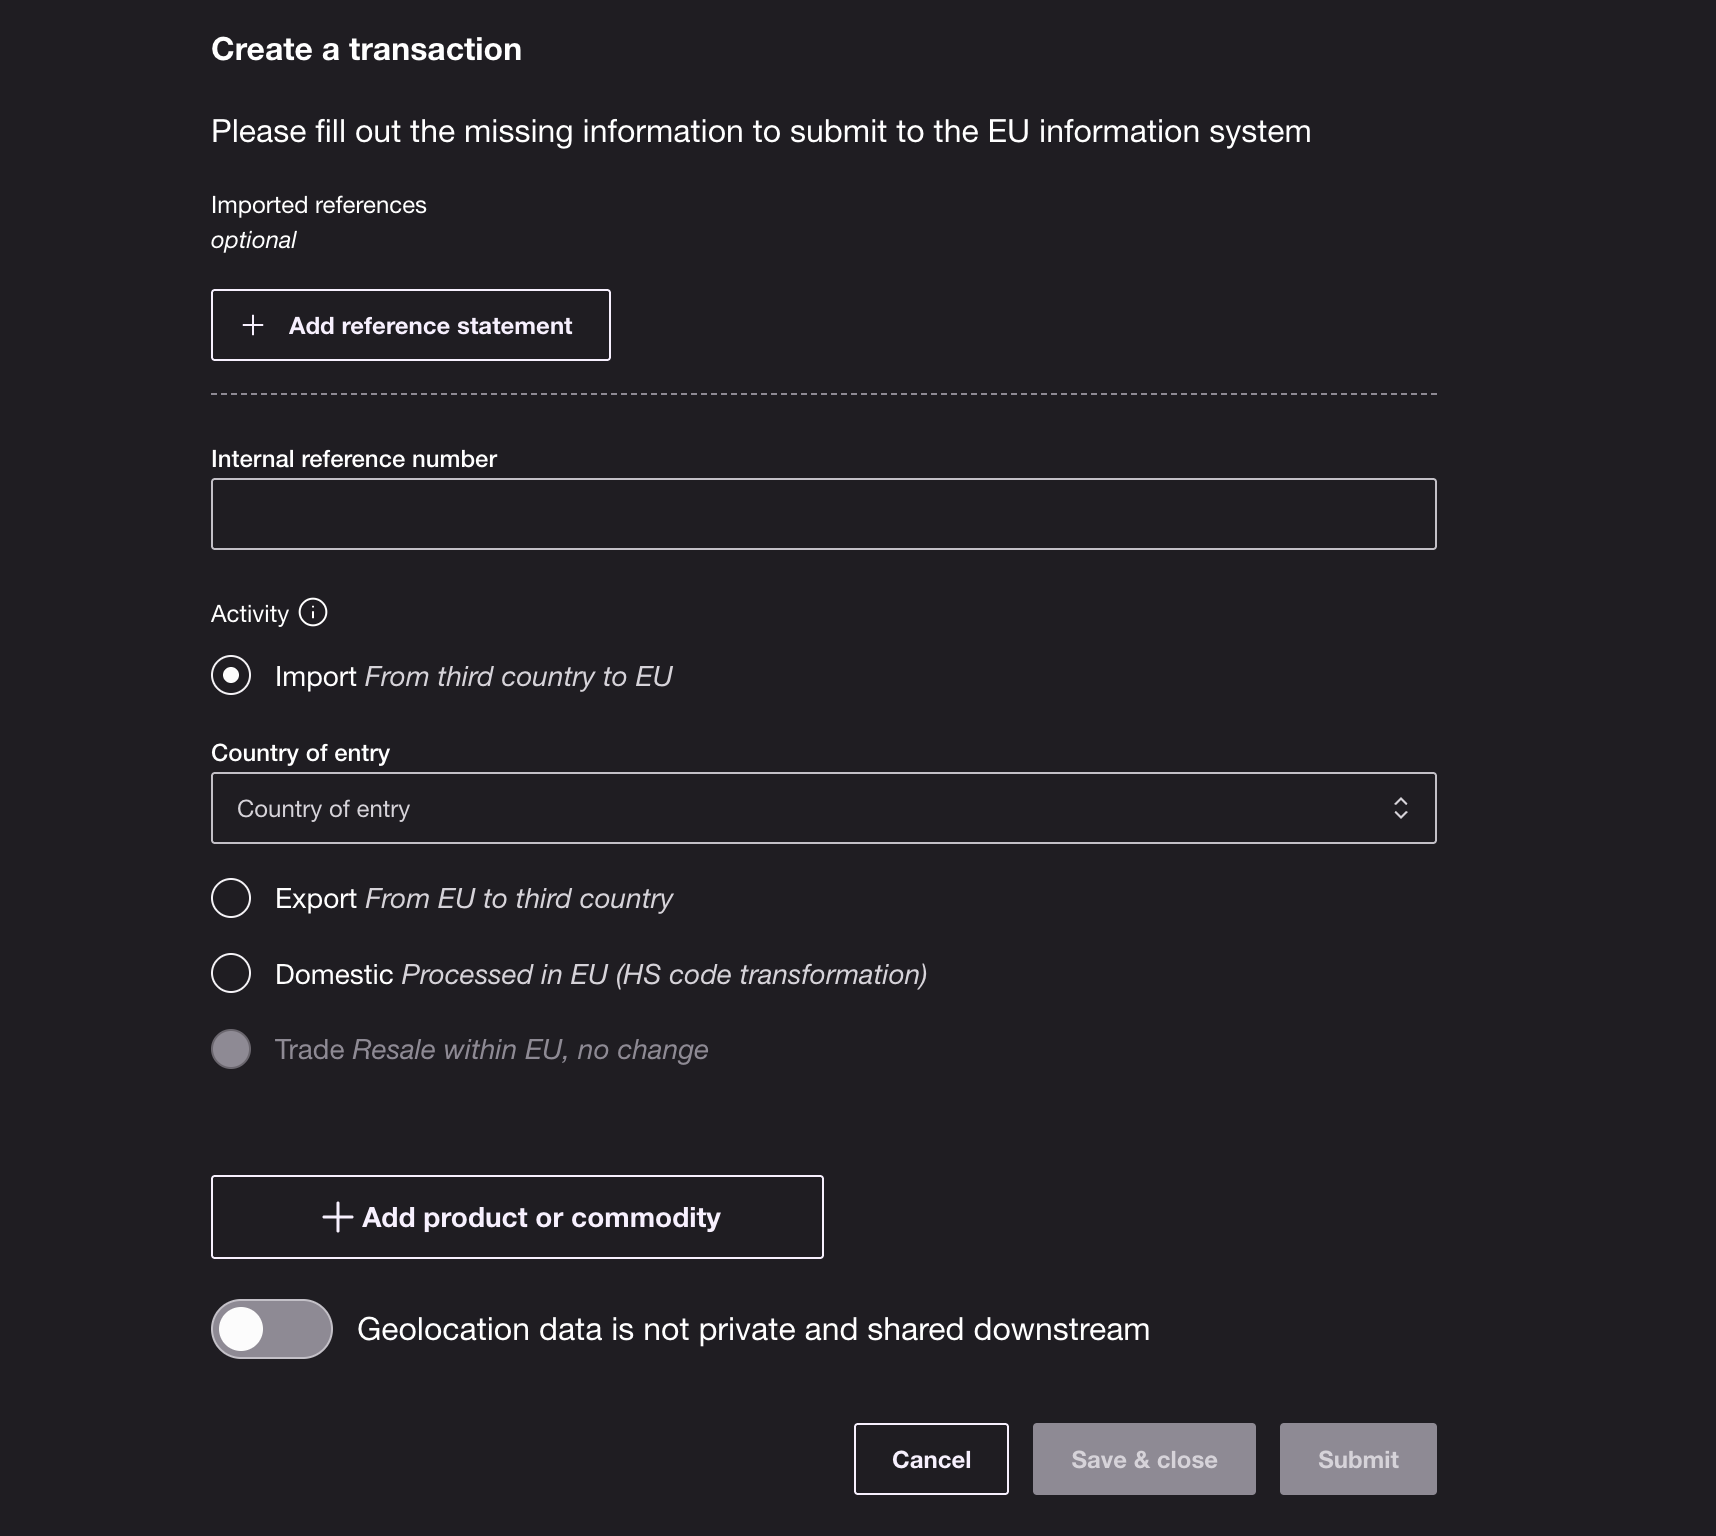
Task: Click the up-down chevron in Country of entry
Action: (1400, 808)
